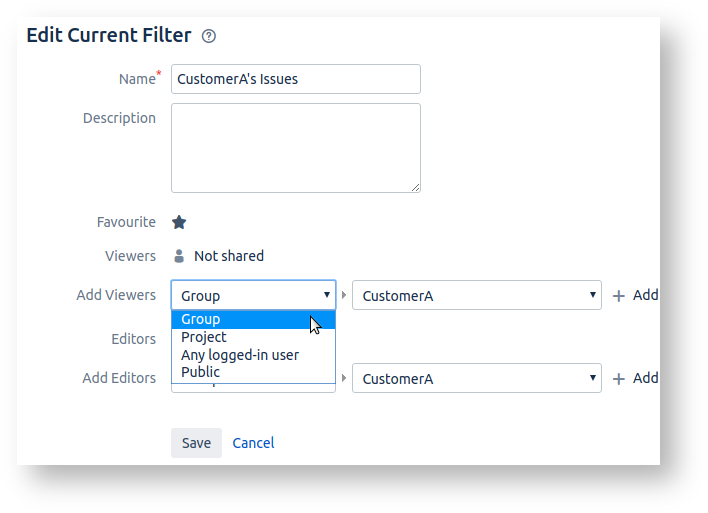Screen dimensions: 708x513
Task: Click inside the Description text area
Action: (295, 147)
